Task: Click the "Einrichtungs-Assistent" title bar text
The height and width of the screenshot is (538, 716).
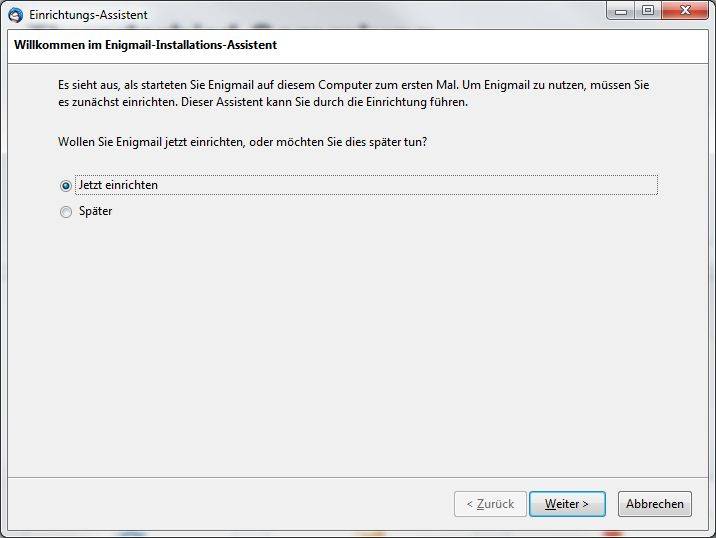Action: coord(88,15)
